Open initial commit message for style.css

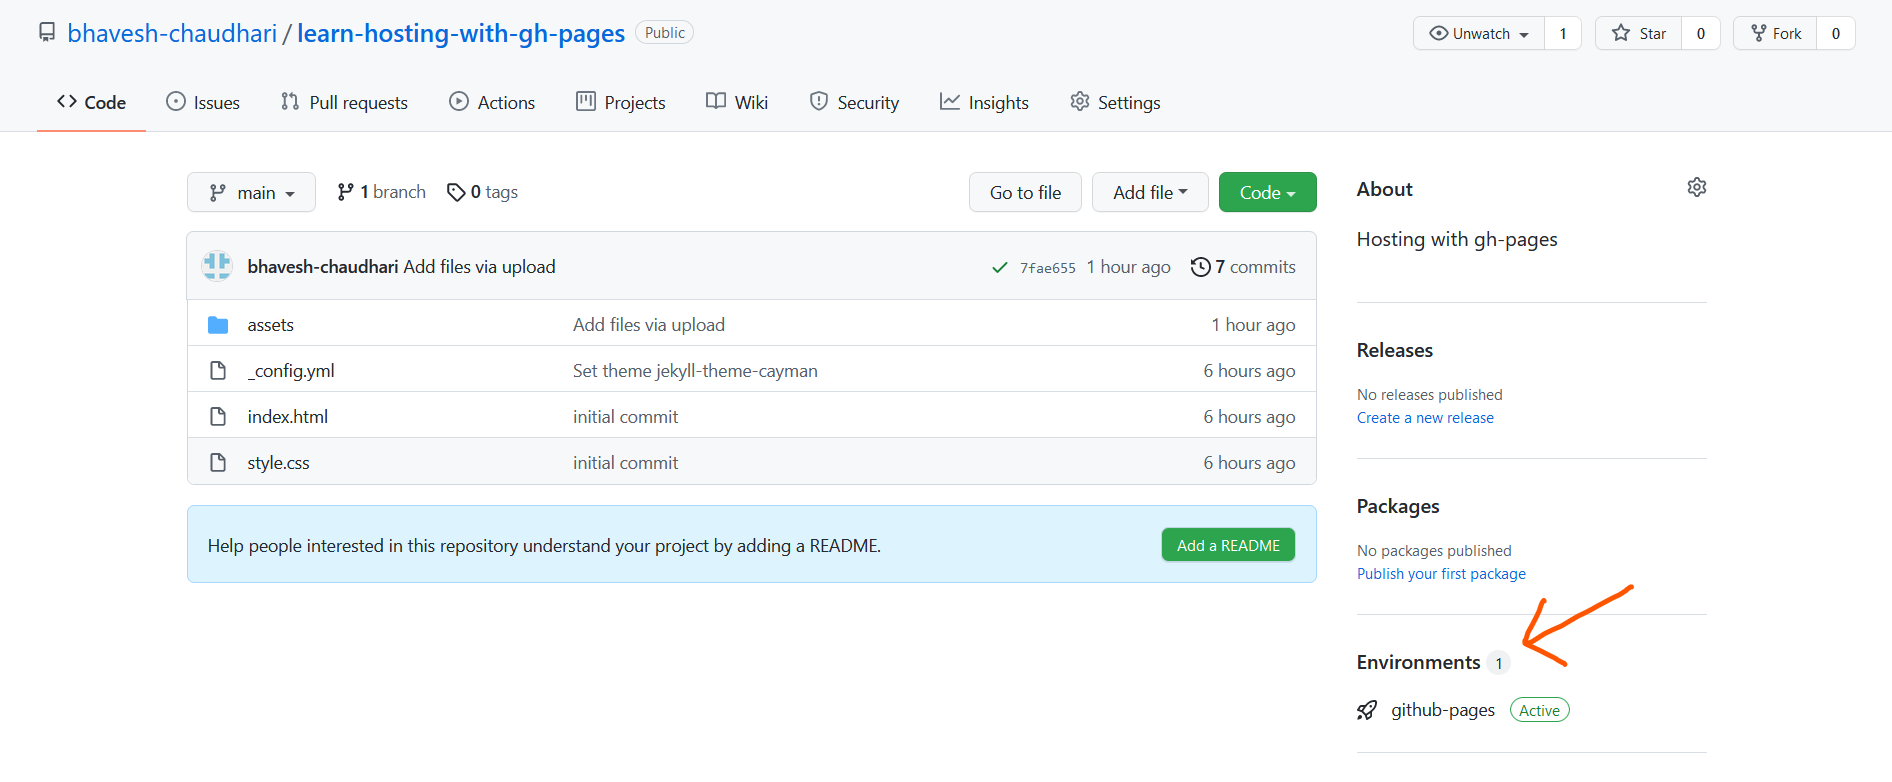625,463
